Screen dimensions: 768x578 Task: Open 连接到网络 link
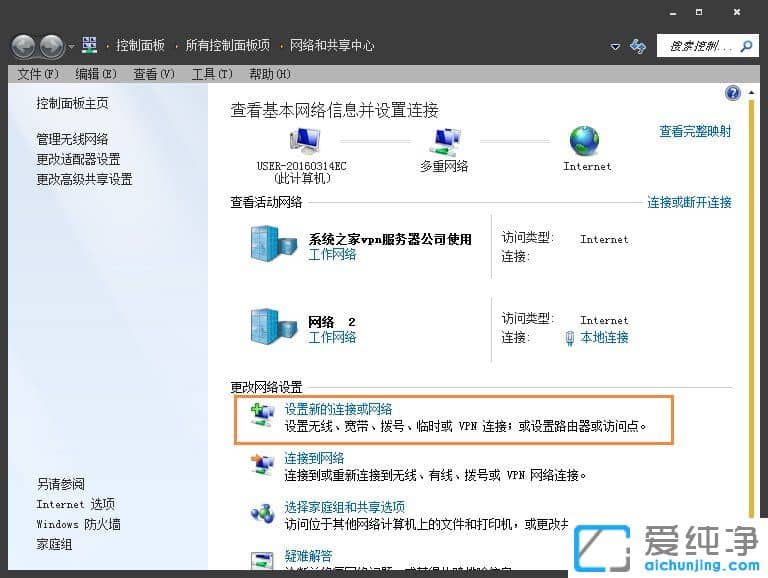(x=314, y=458)
